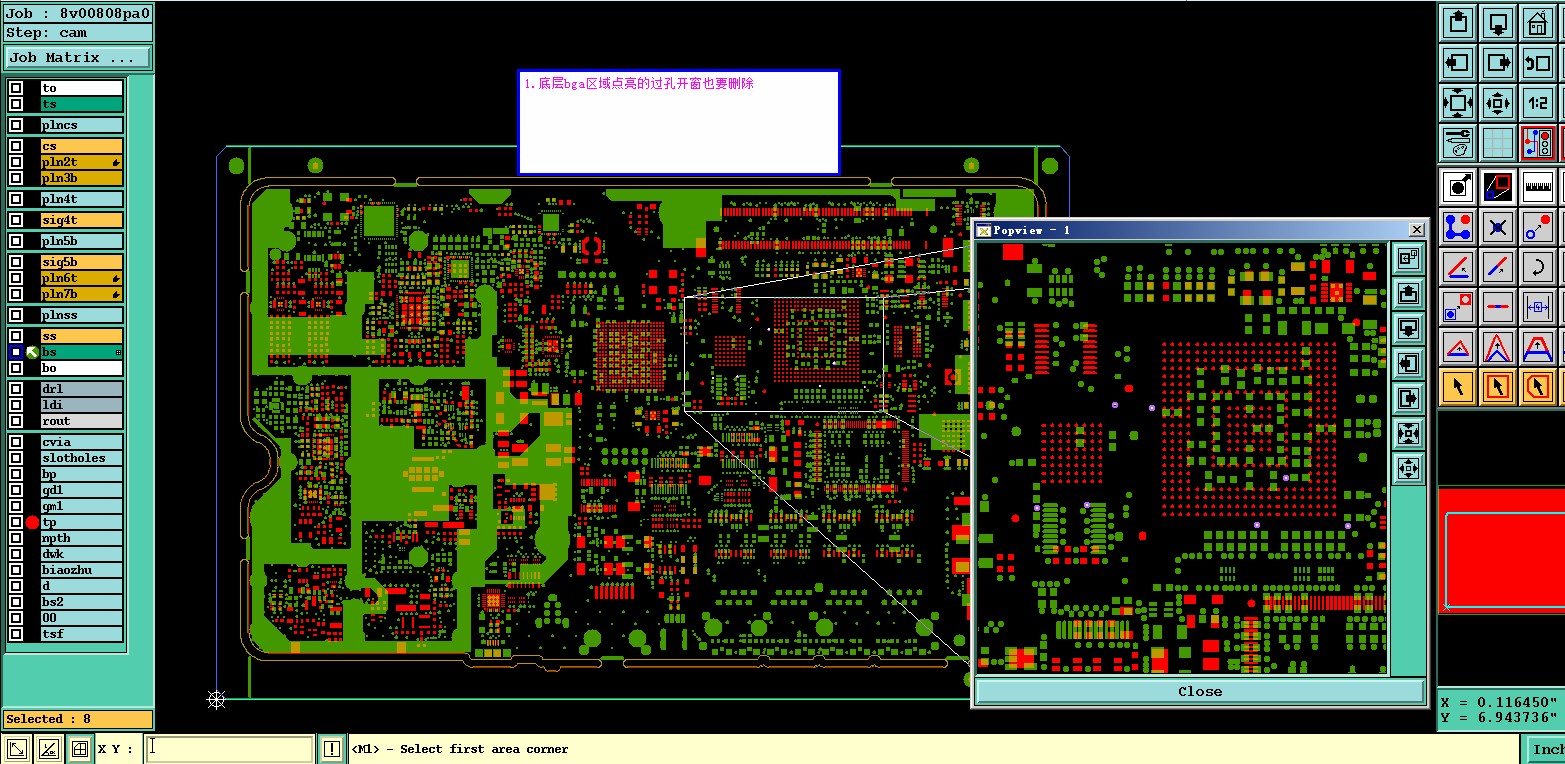The image size is (1565, 764).
Task: Choose the plain arrow select pointer
Action: point(1458,387)
